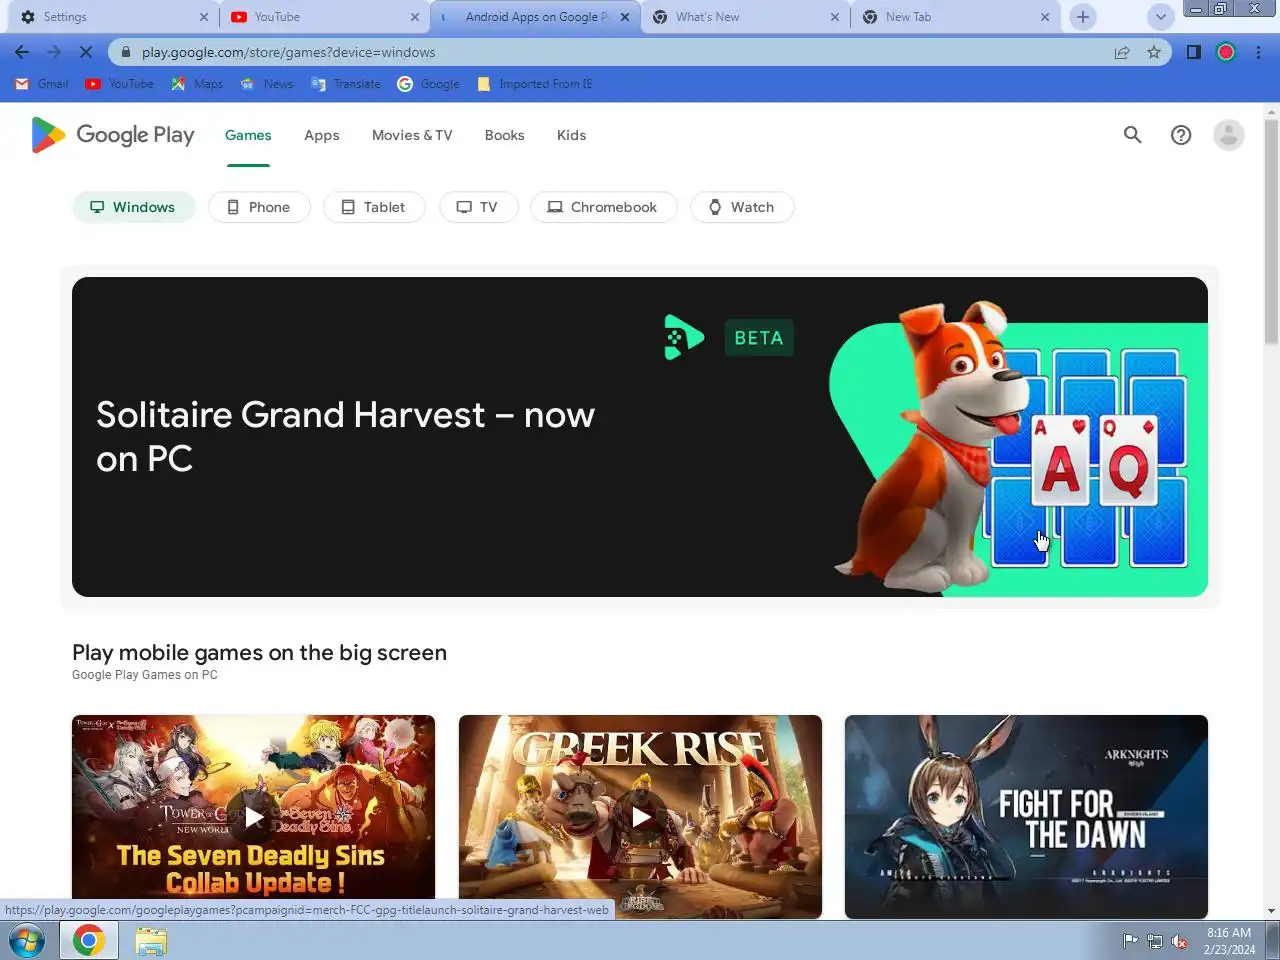This screenshot has width=1280, height=960.
Task: Select the Chromebook device filter
Action: [x=603, y=207]
